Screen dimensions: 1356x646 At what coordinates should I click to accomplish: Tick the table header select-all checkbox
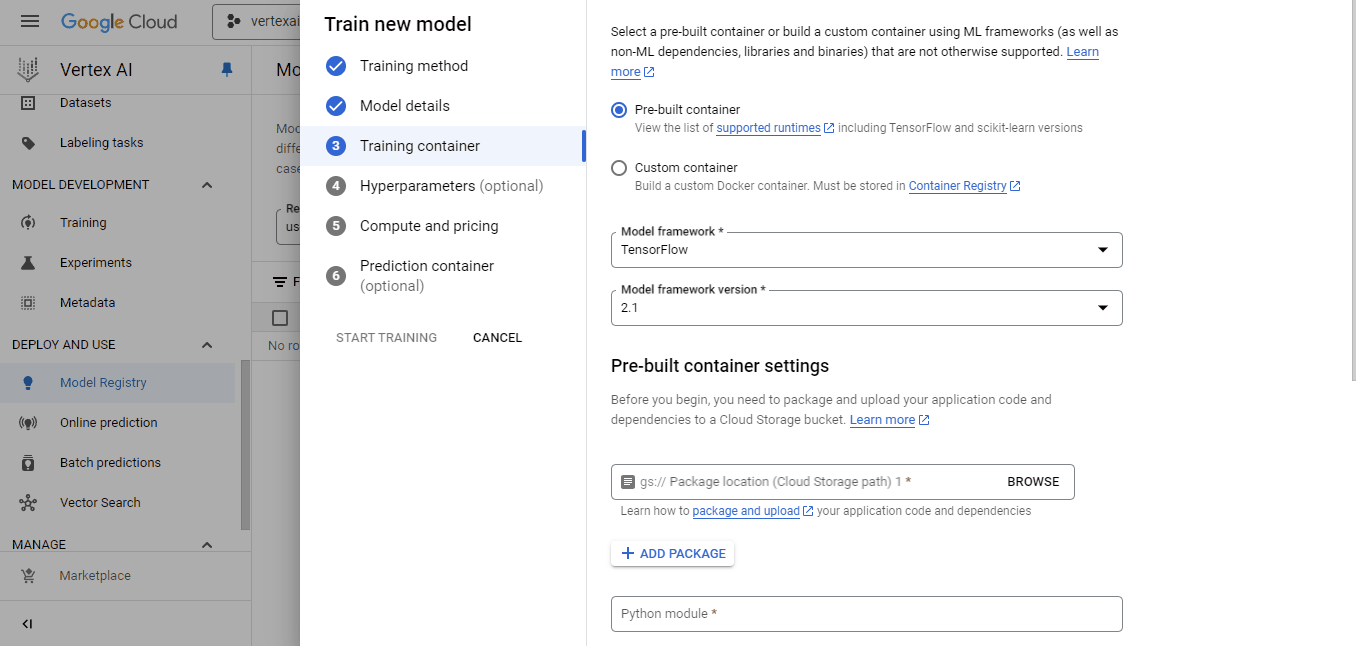pyautogui.click(x=280, y=318)
